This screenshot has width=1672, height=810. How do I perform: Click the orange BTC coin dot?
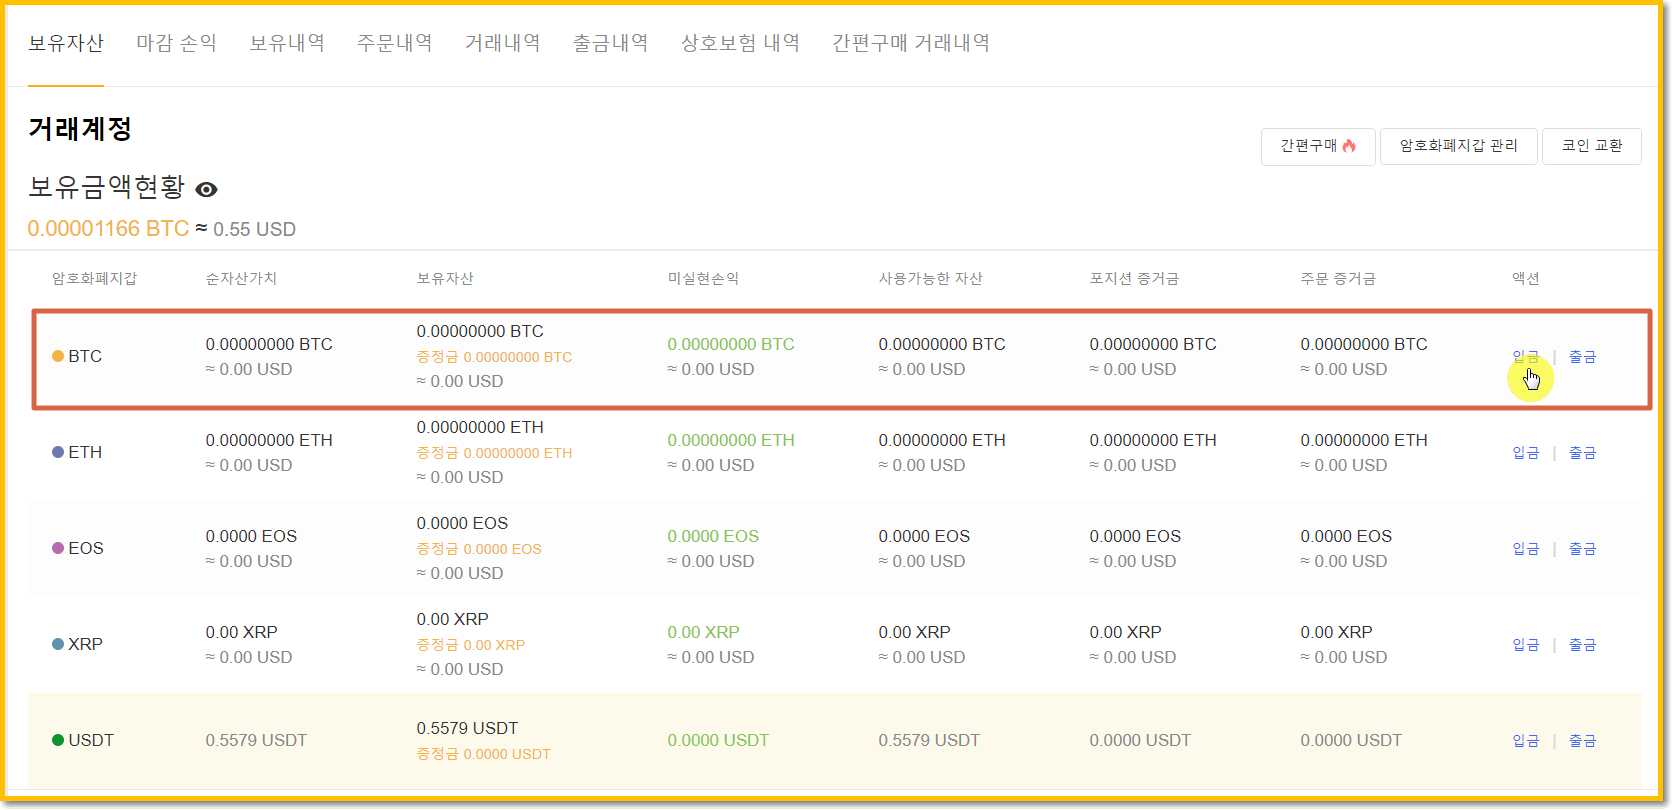point(58,356)
